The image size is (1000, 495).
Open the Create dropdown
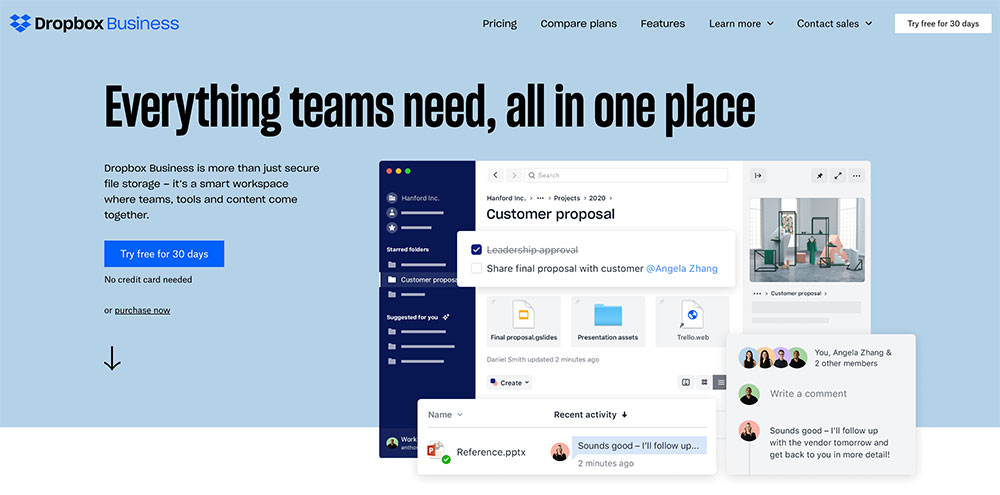(x=510, y=383)
